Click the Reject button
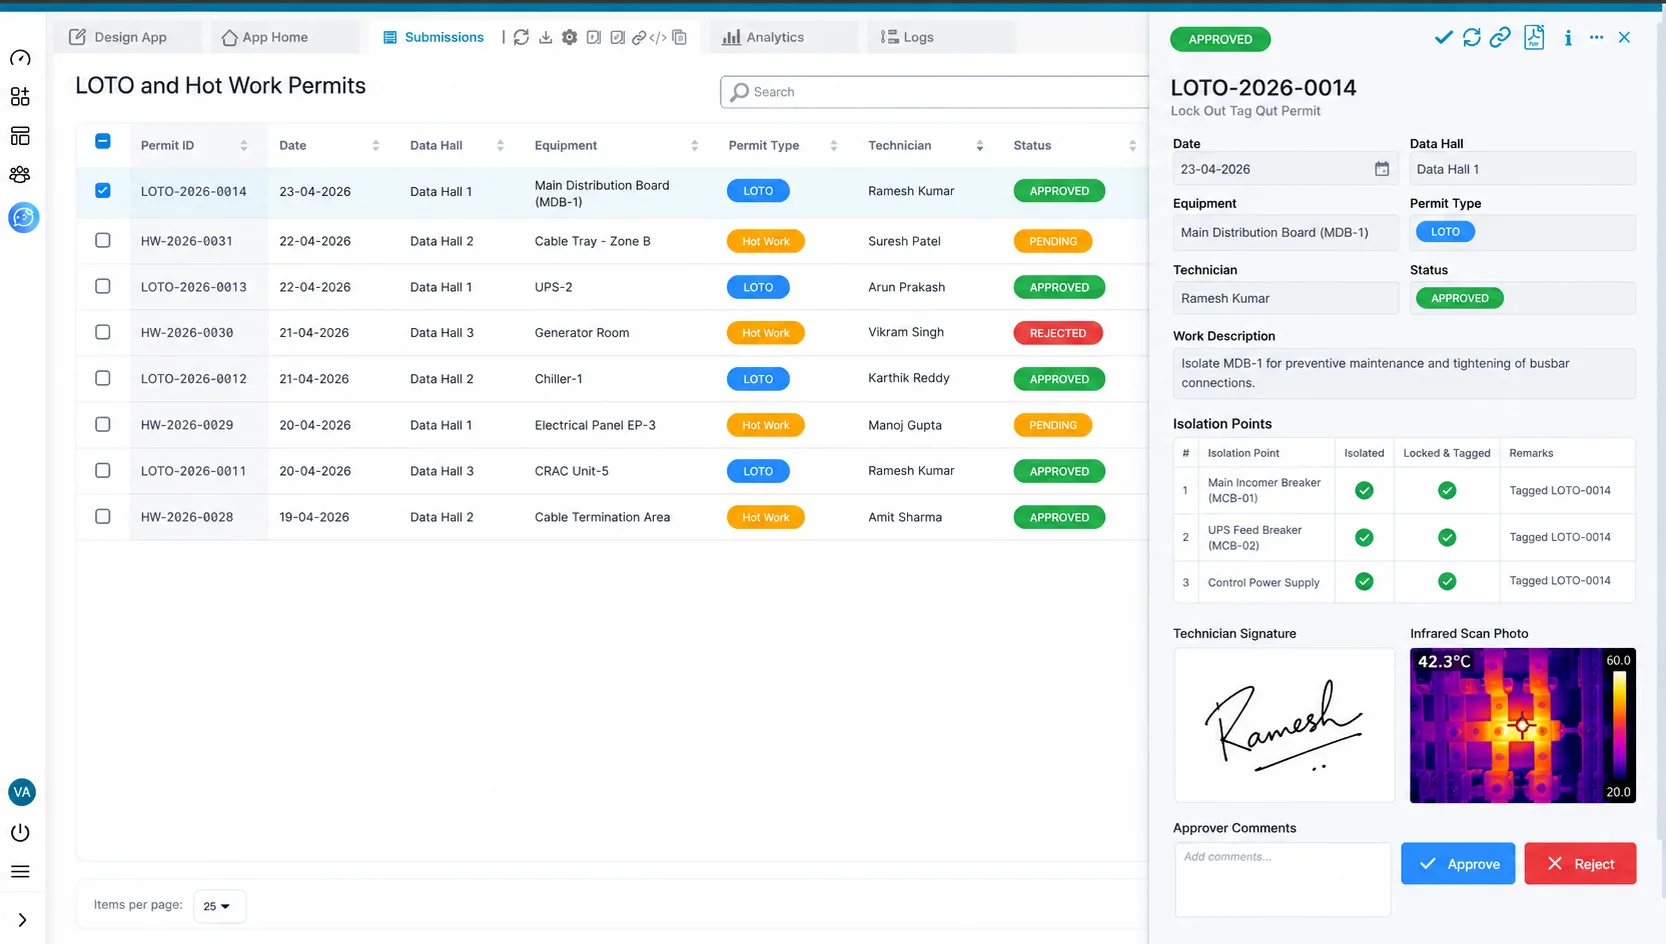 coord(1580,864)
